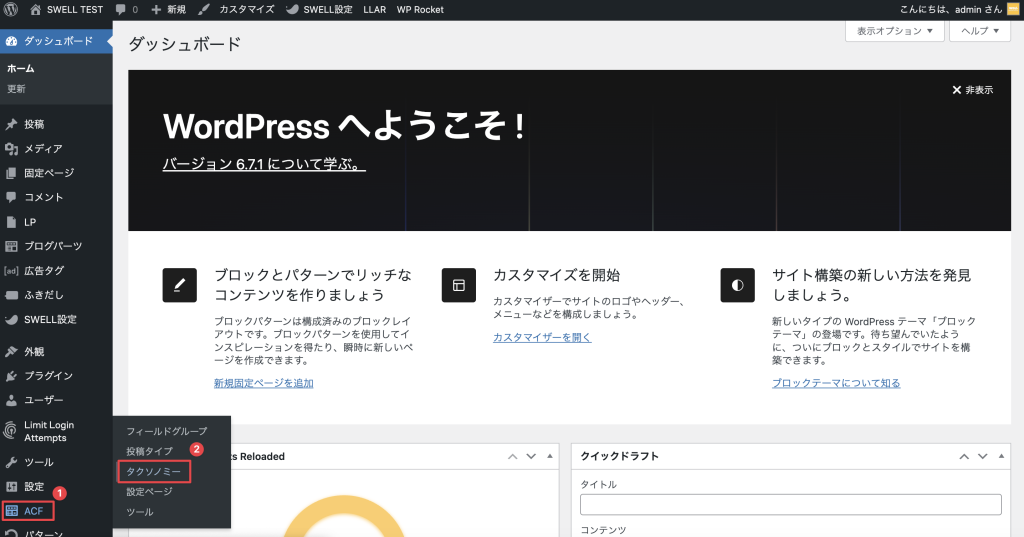
Task: Open 投稿 pushpin menu icon
Action: pyautogui.click(x=11, y=124)
